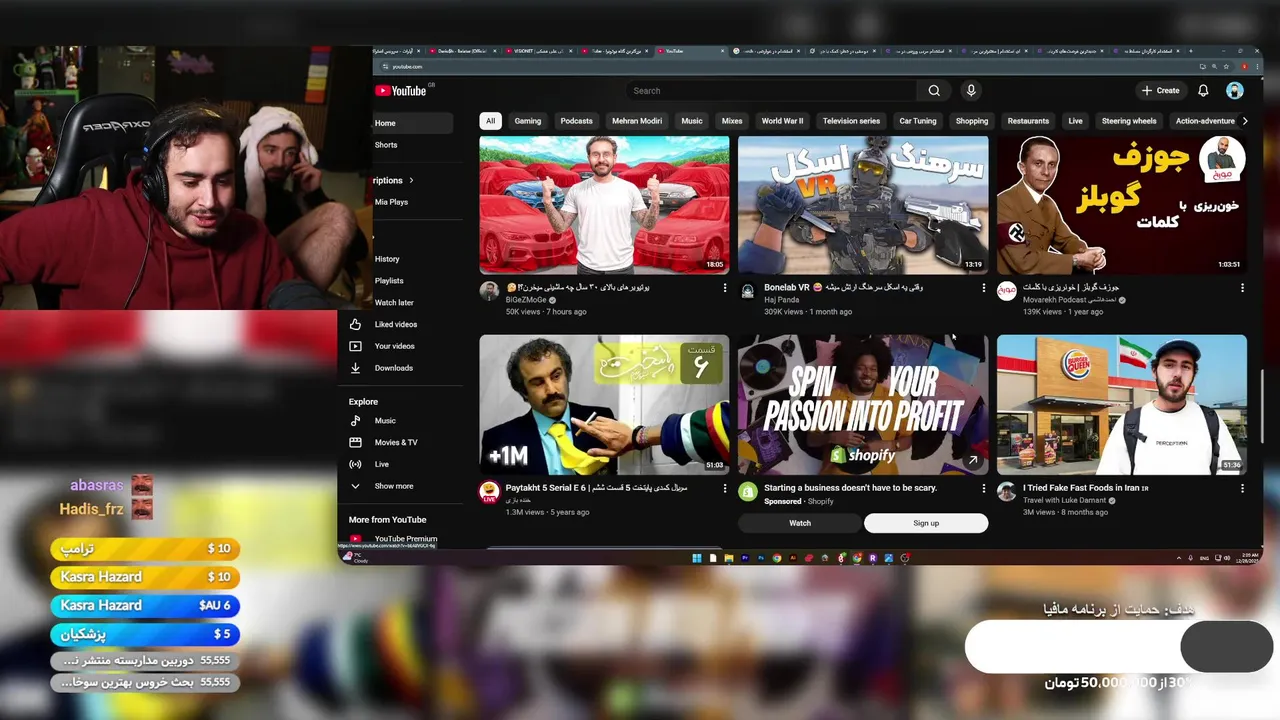1280x720 pixels.
Task: Click the YouTube logo
Action: click(401, 91)
